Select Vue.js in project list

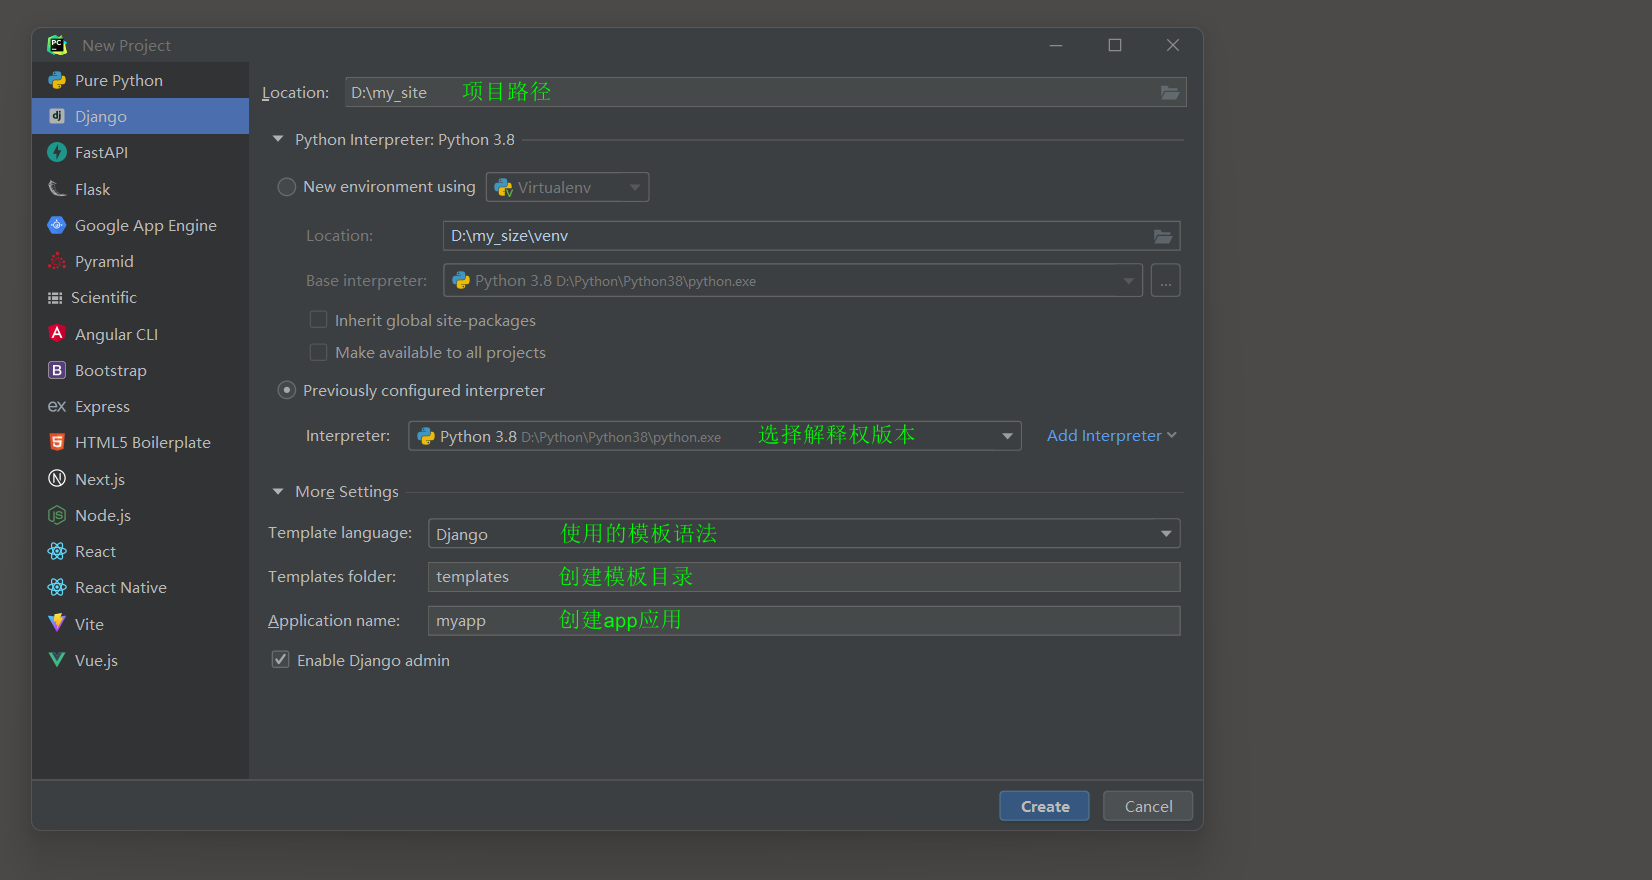(141, 660)
